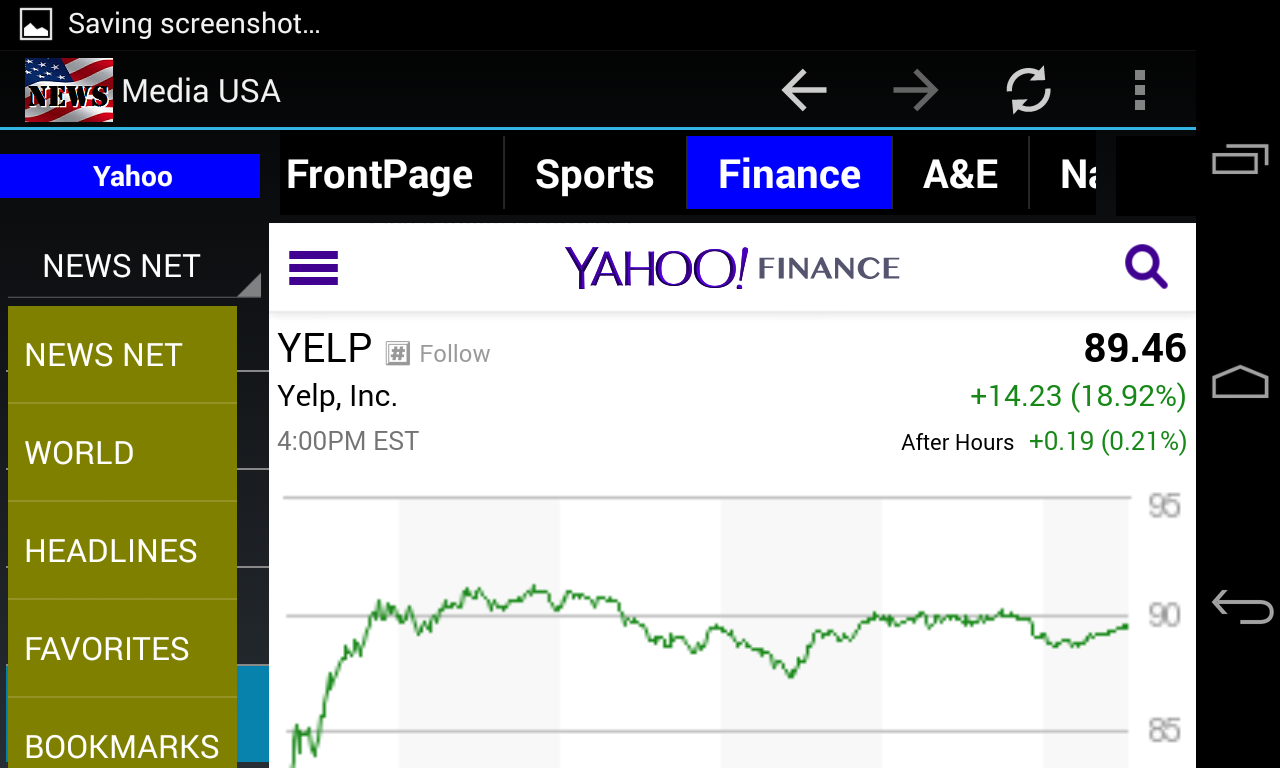Tap the browser back arrow icon
The height and width of the screenshot is (768, 1280).
[804, 91]
